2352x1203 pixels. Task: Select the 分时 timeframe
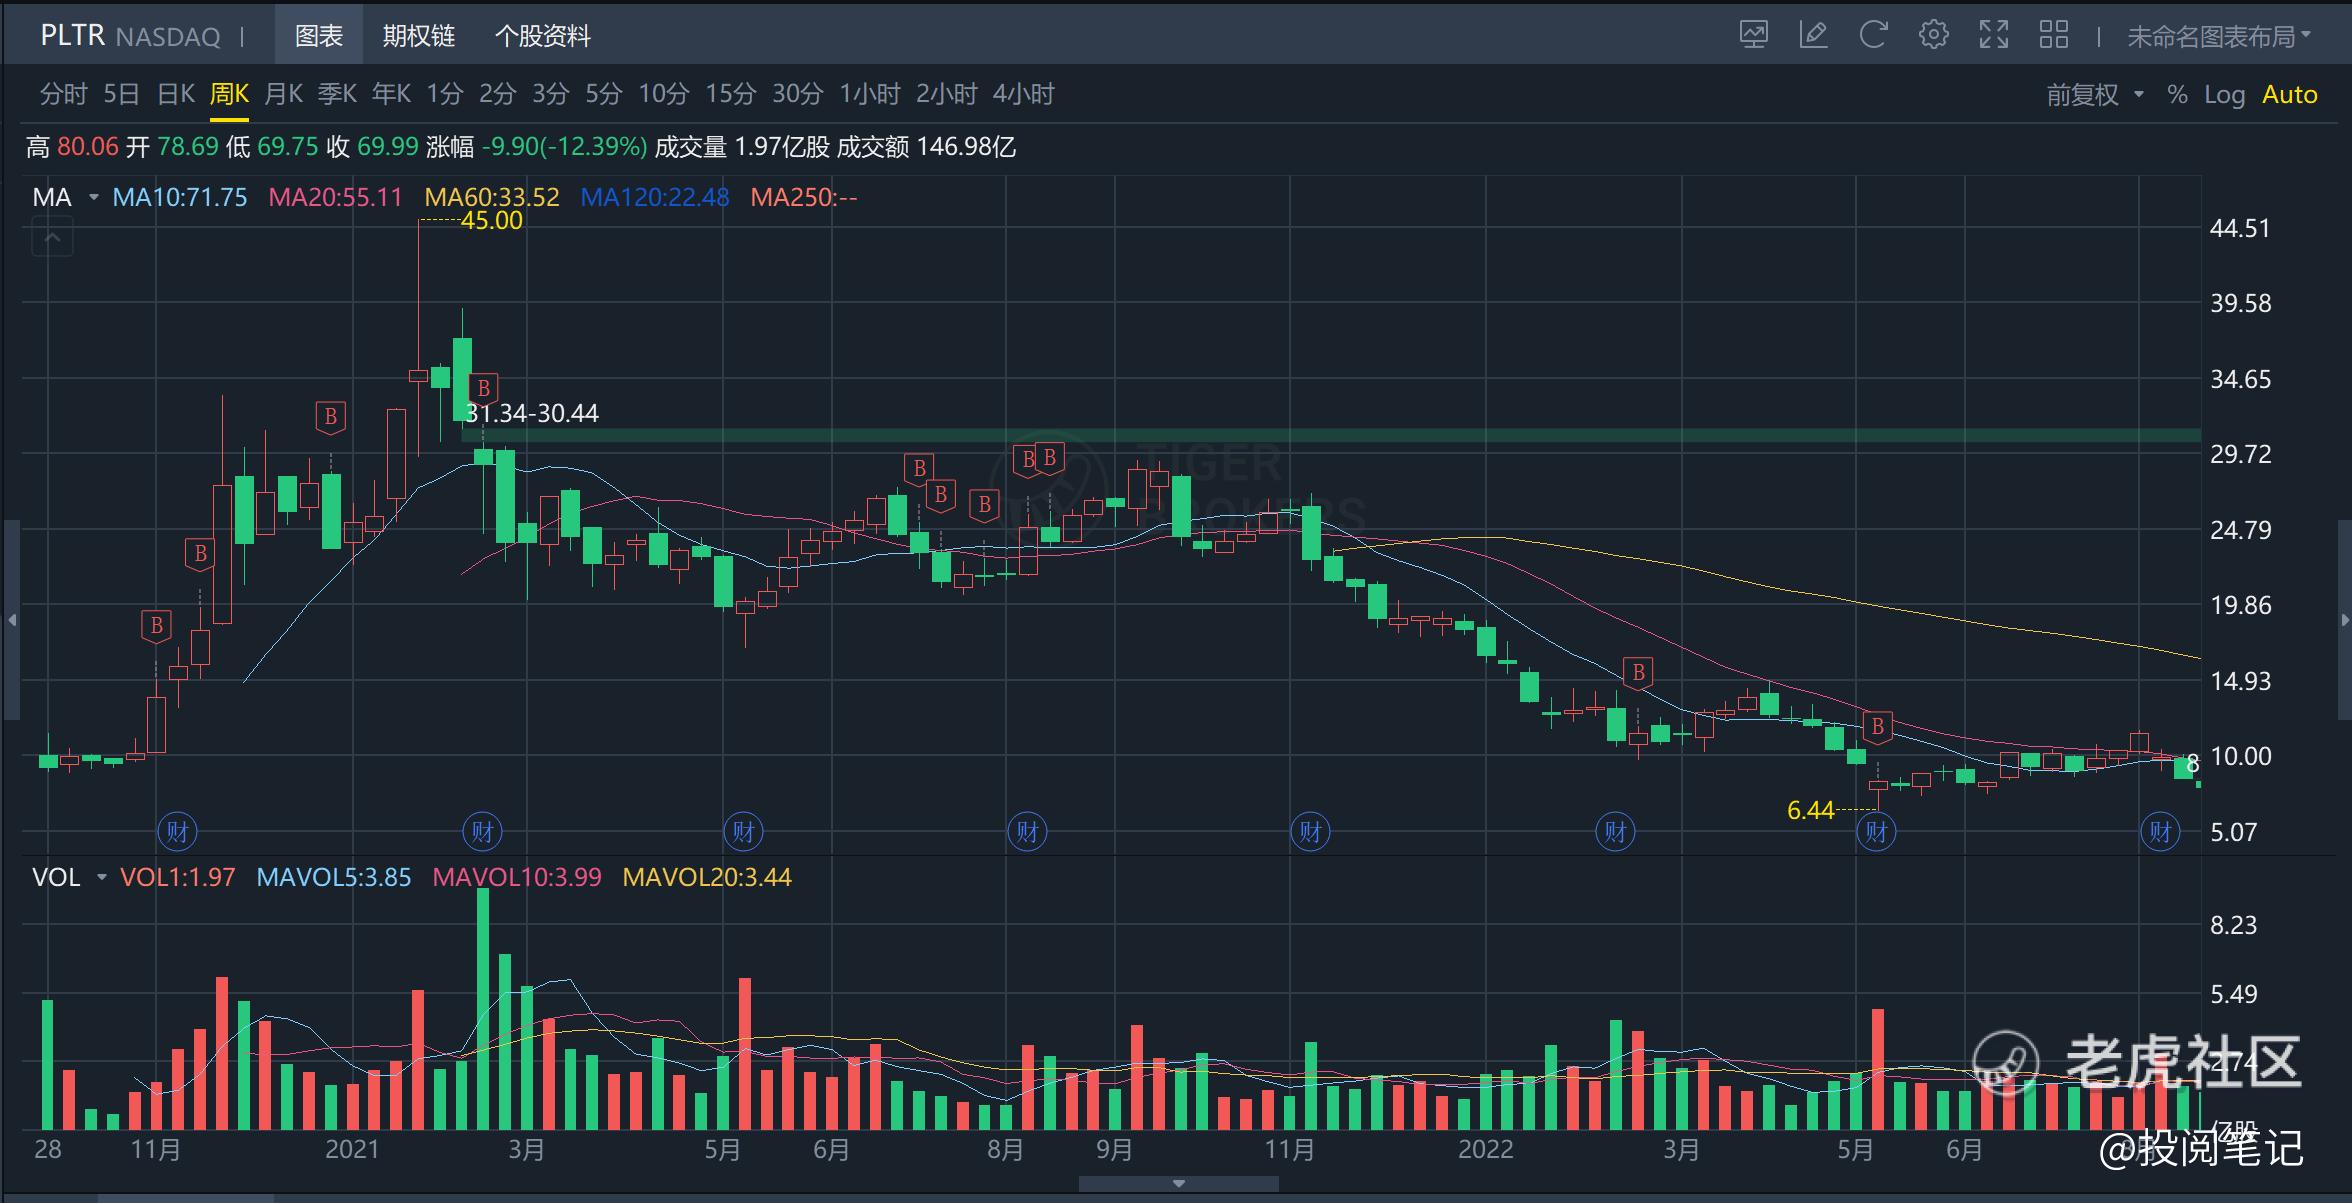click(x=64, y=94)
